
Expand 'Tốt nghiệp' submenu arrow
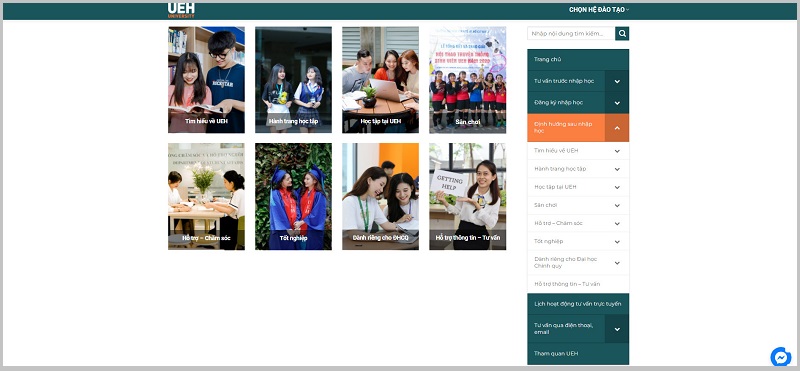[617, 241]
